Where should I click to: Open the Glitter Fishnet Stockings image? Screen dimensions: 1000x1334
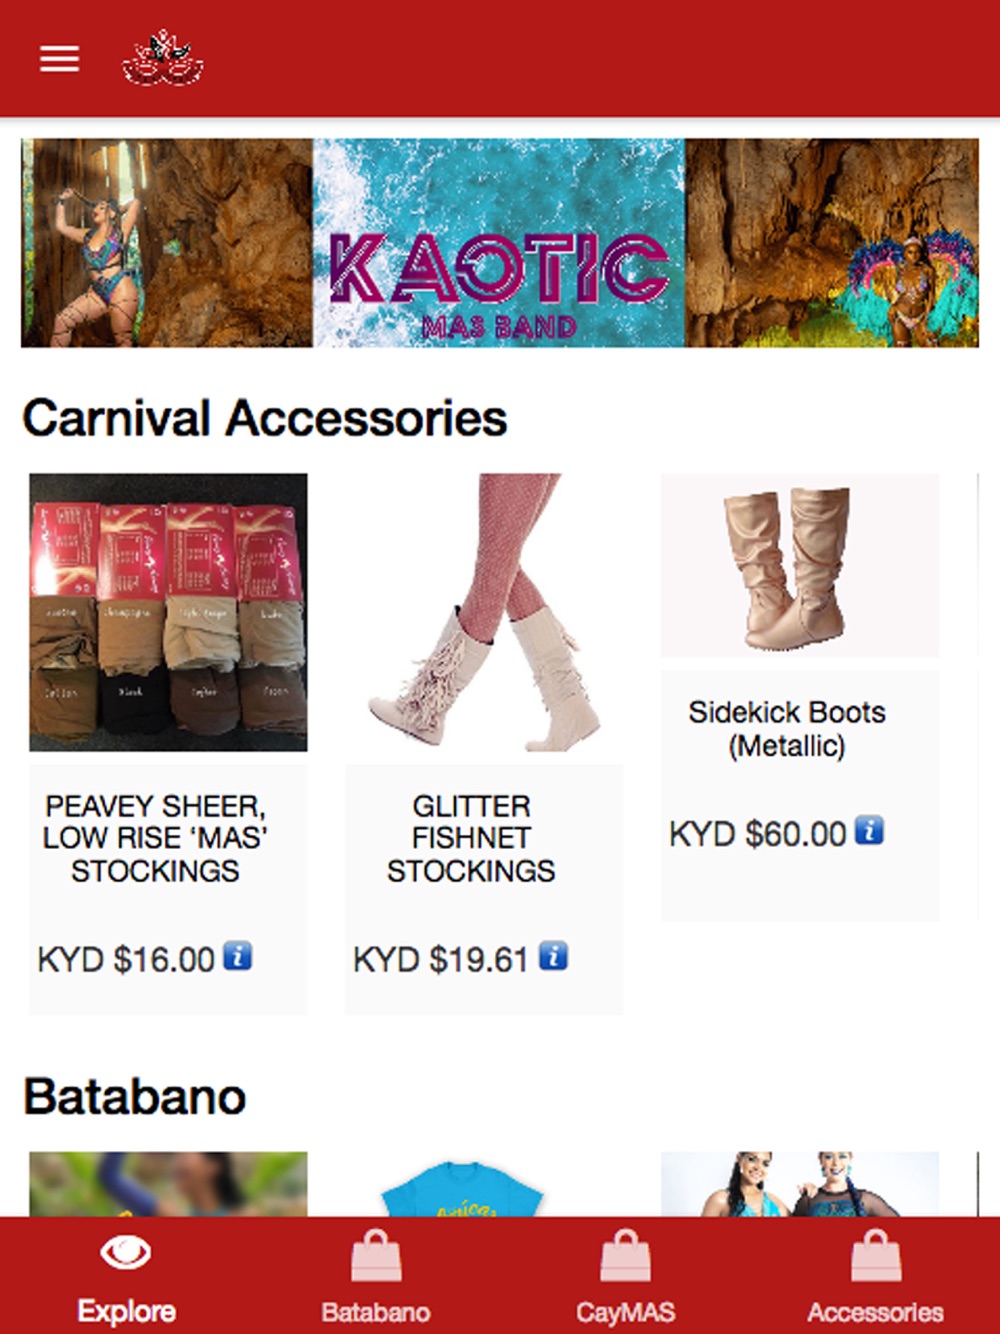(484, 612)
